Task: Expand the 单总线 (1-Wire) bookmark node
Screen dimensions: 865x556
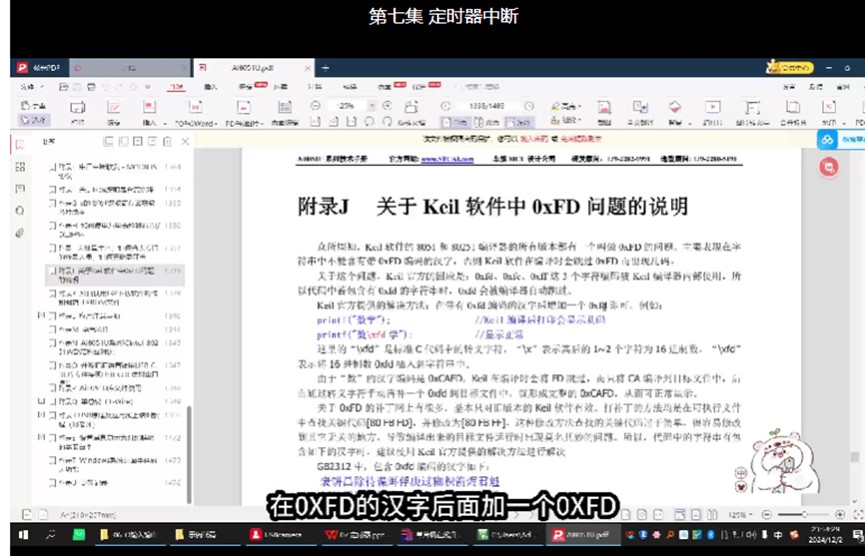Action: tap(41, 401)
